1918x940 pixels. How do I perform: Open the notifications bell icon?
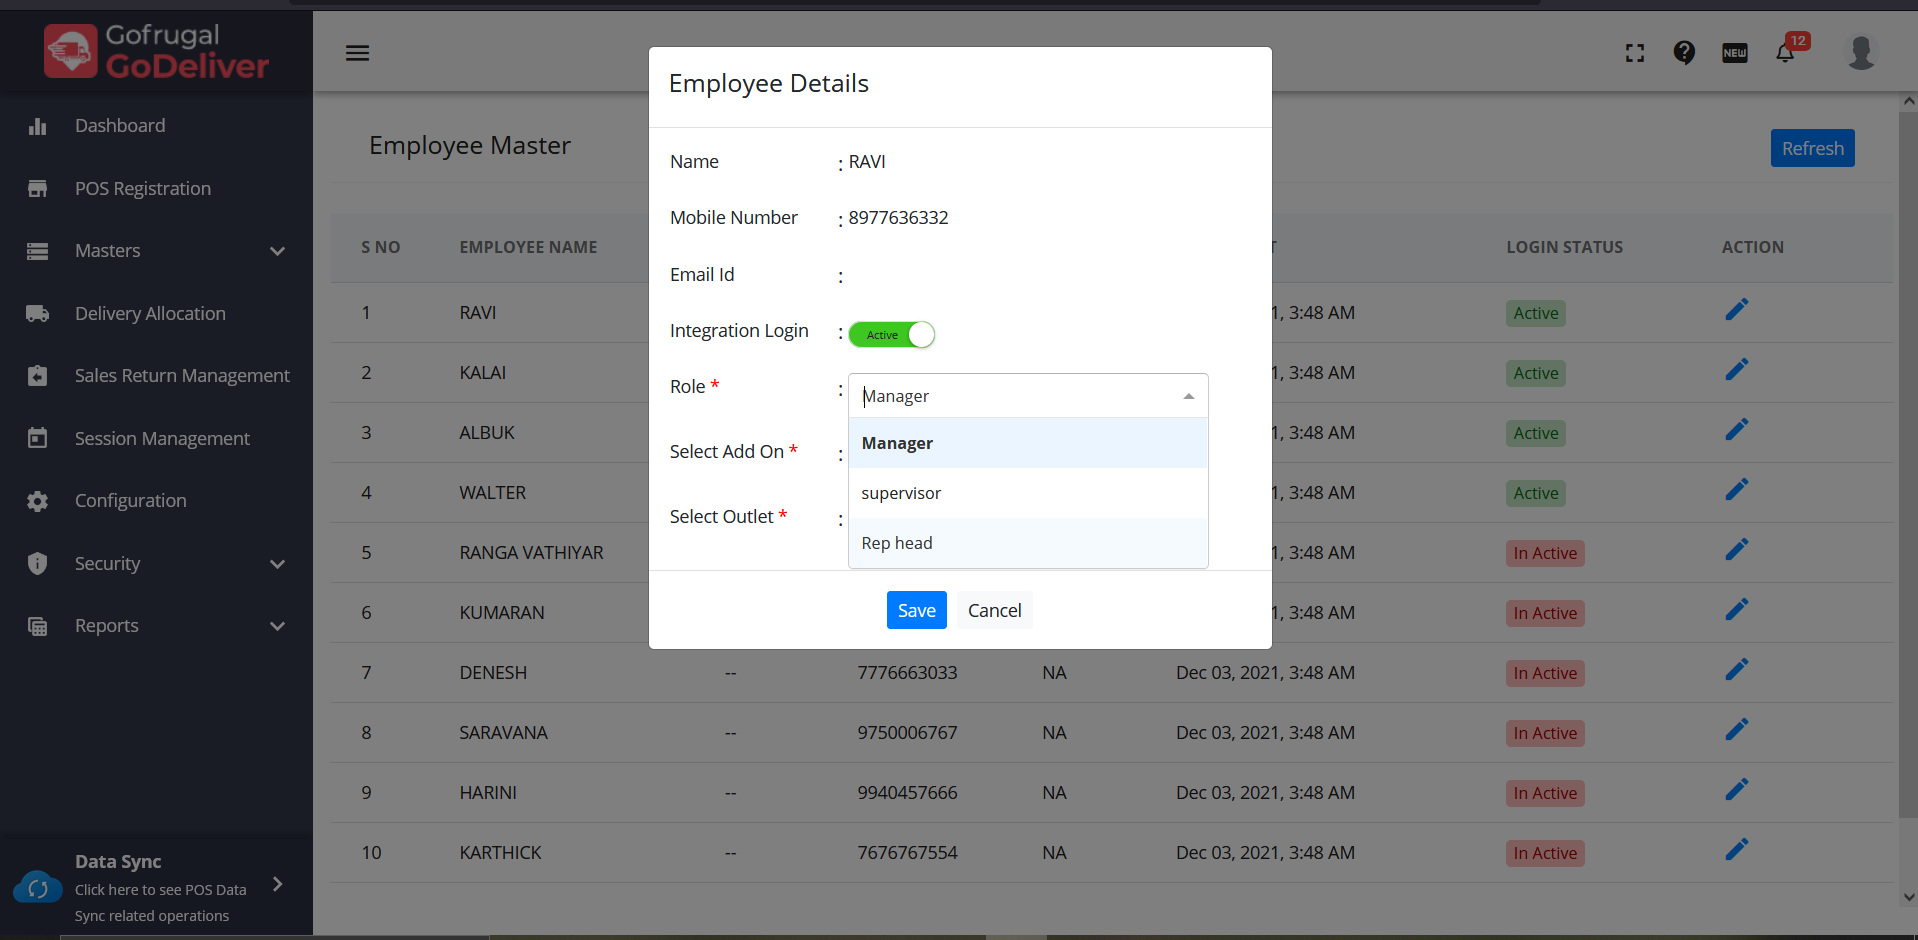point(1785,53)
